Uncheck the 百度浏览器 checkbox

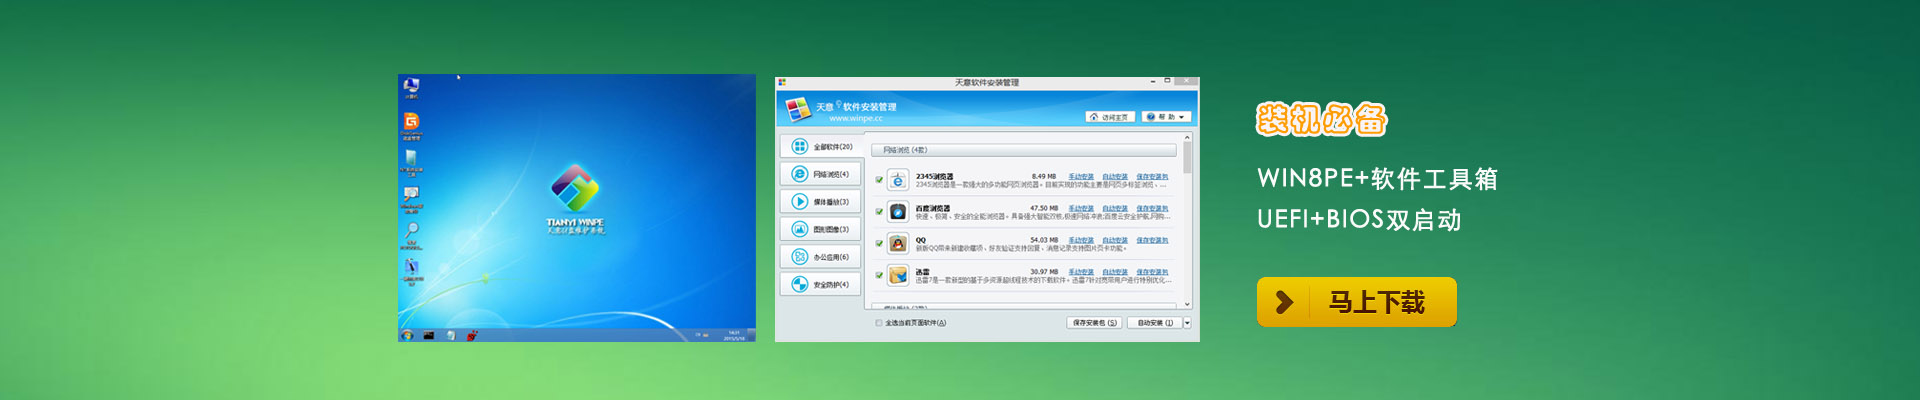point(879,212)
